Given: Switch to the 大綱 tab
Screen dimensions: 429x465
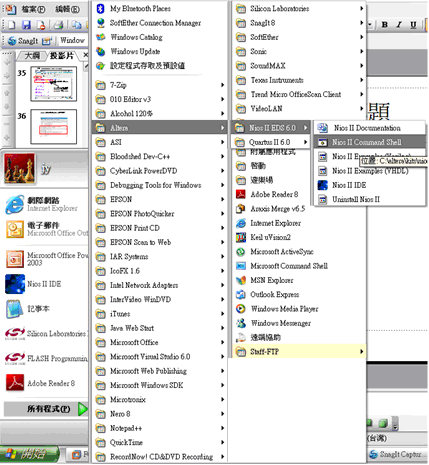Looking at the screenshot, I should 32,56.
